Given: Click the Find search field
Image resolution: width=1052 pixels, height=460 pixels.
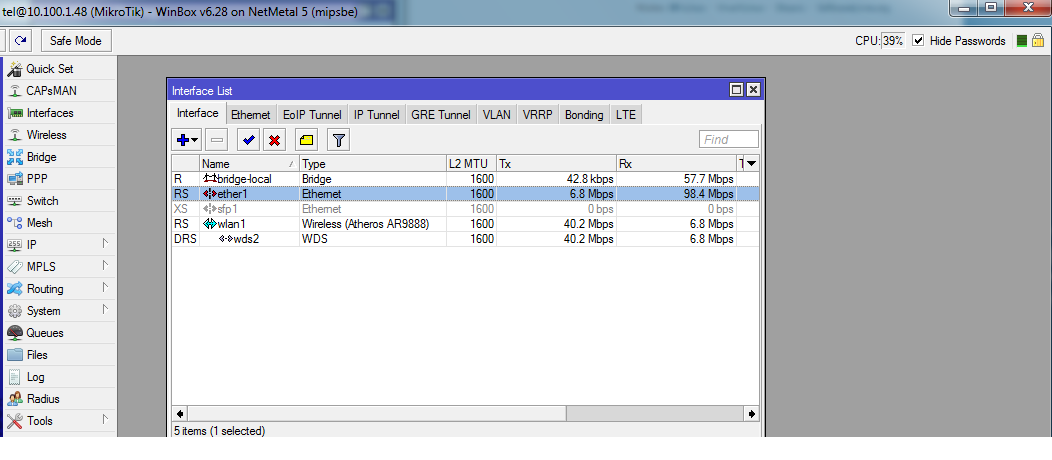Looking at the screenshot, I should [x=729, y=139].
